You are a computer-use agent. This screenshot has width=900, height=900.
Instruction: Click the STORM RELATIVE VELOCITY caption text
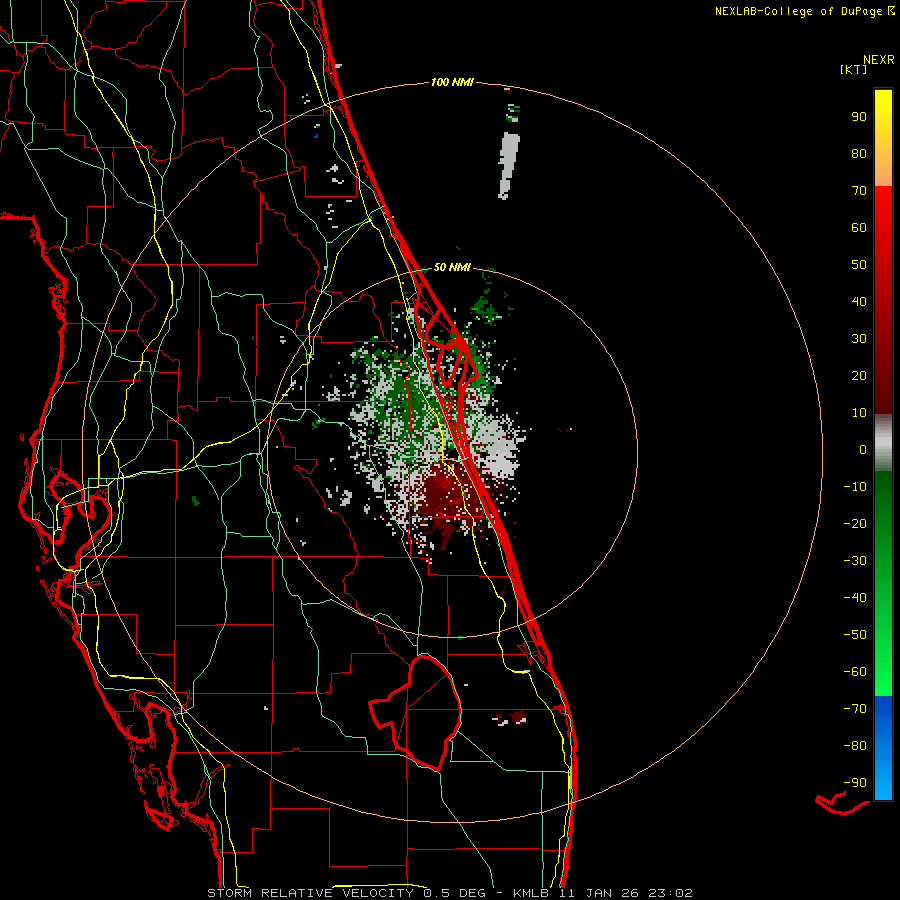click(x=310, y=893)
